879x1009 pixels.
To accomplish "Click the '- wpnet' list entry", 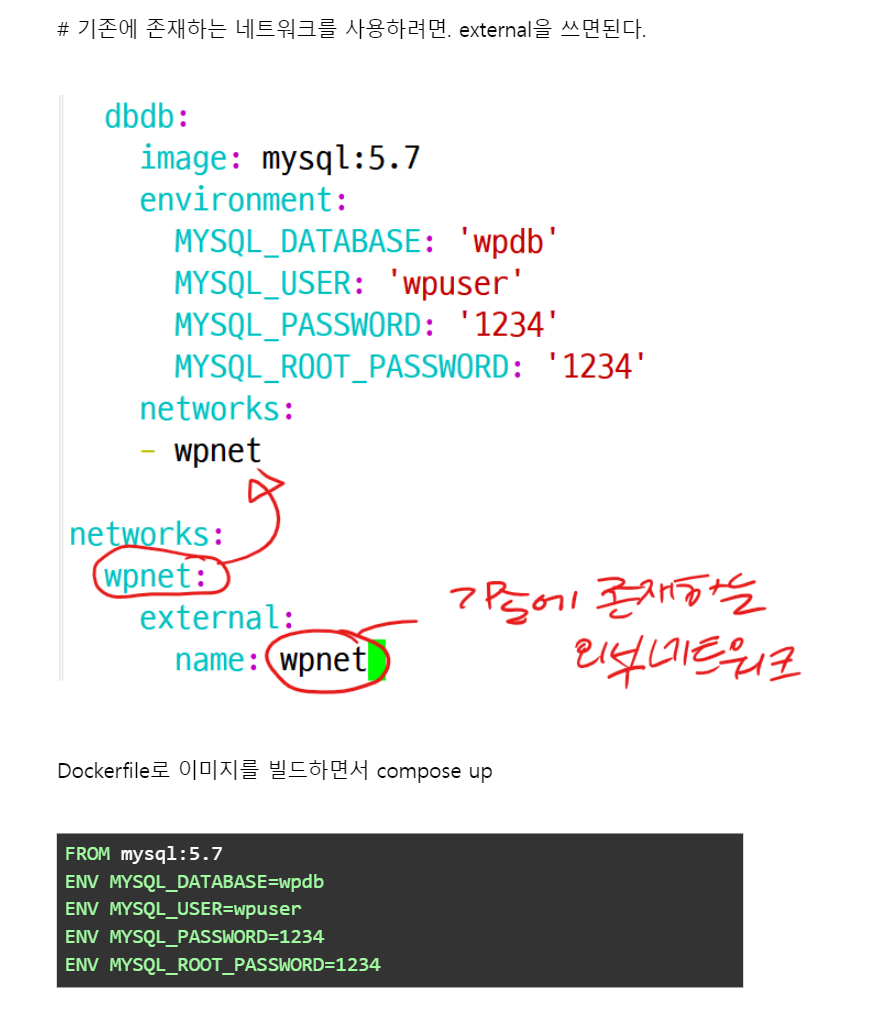I will [201, 450].
